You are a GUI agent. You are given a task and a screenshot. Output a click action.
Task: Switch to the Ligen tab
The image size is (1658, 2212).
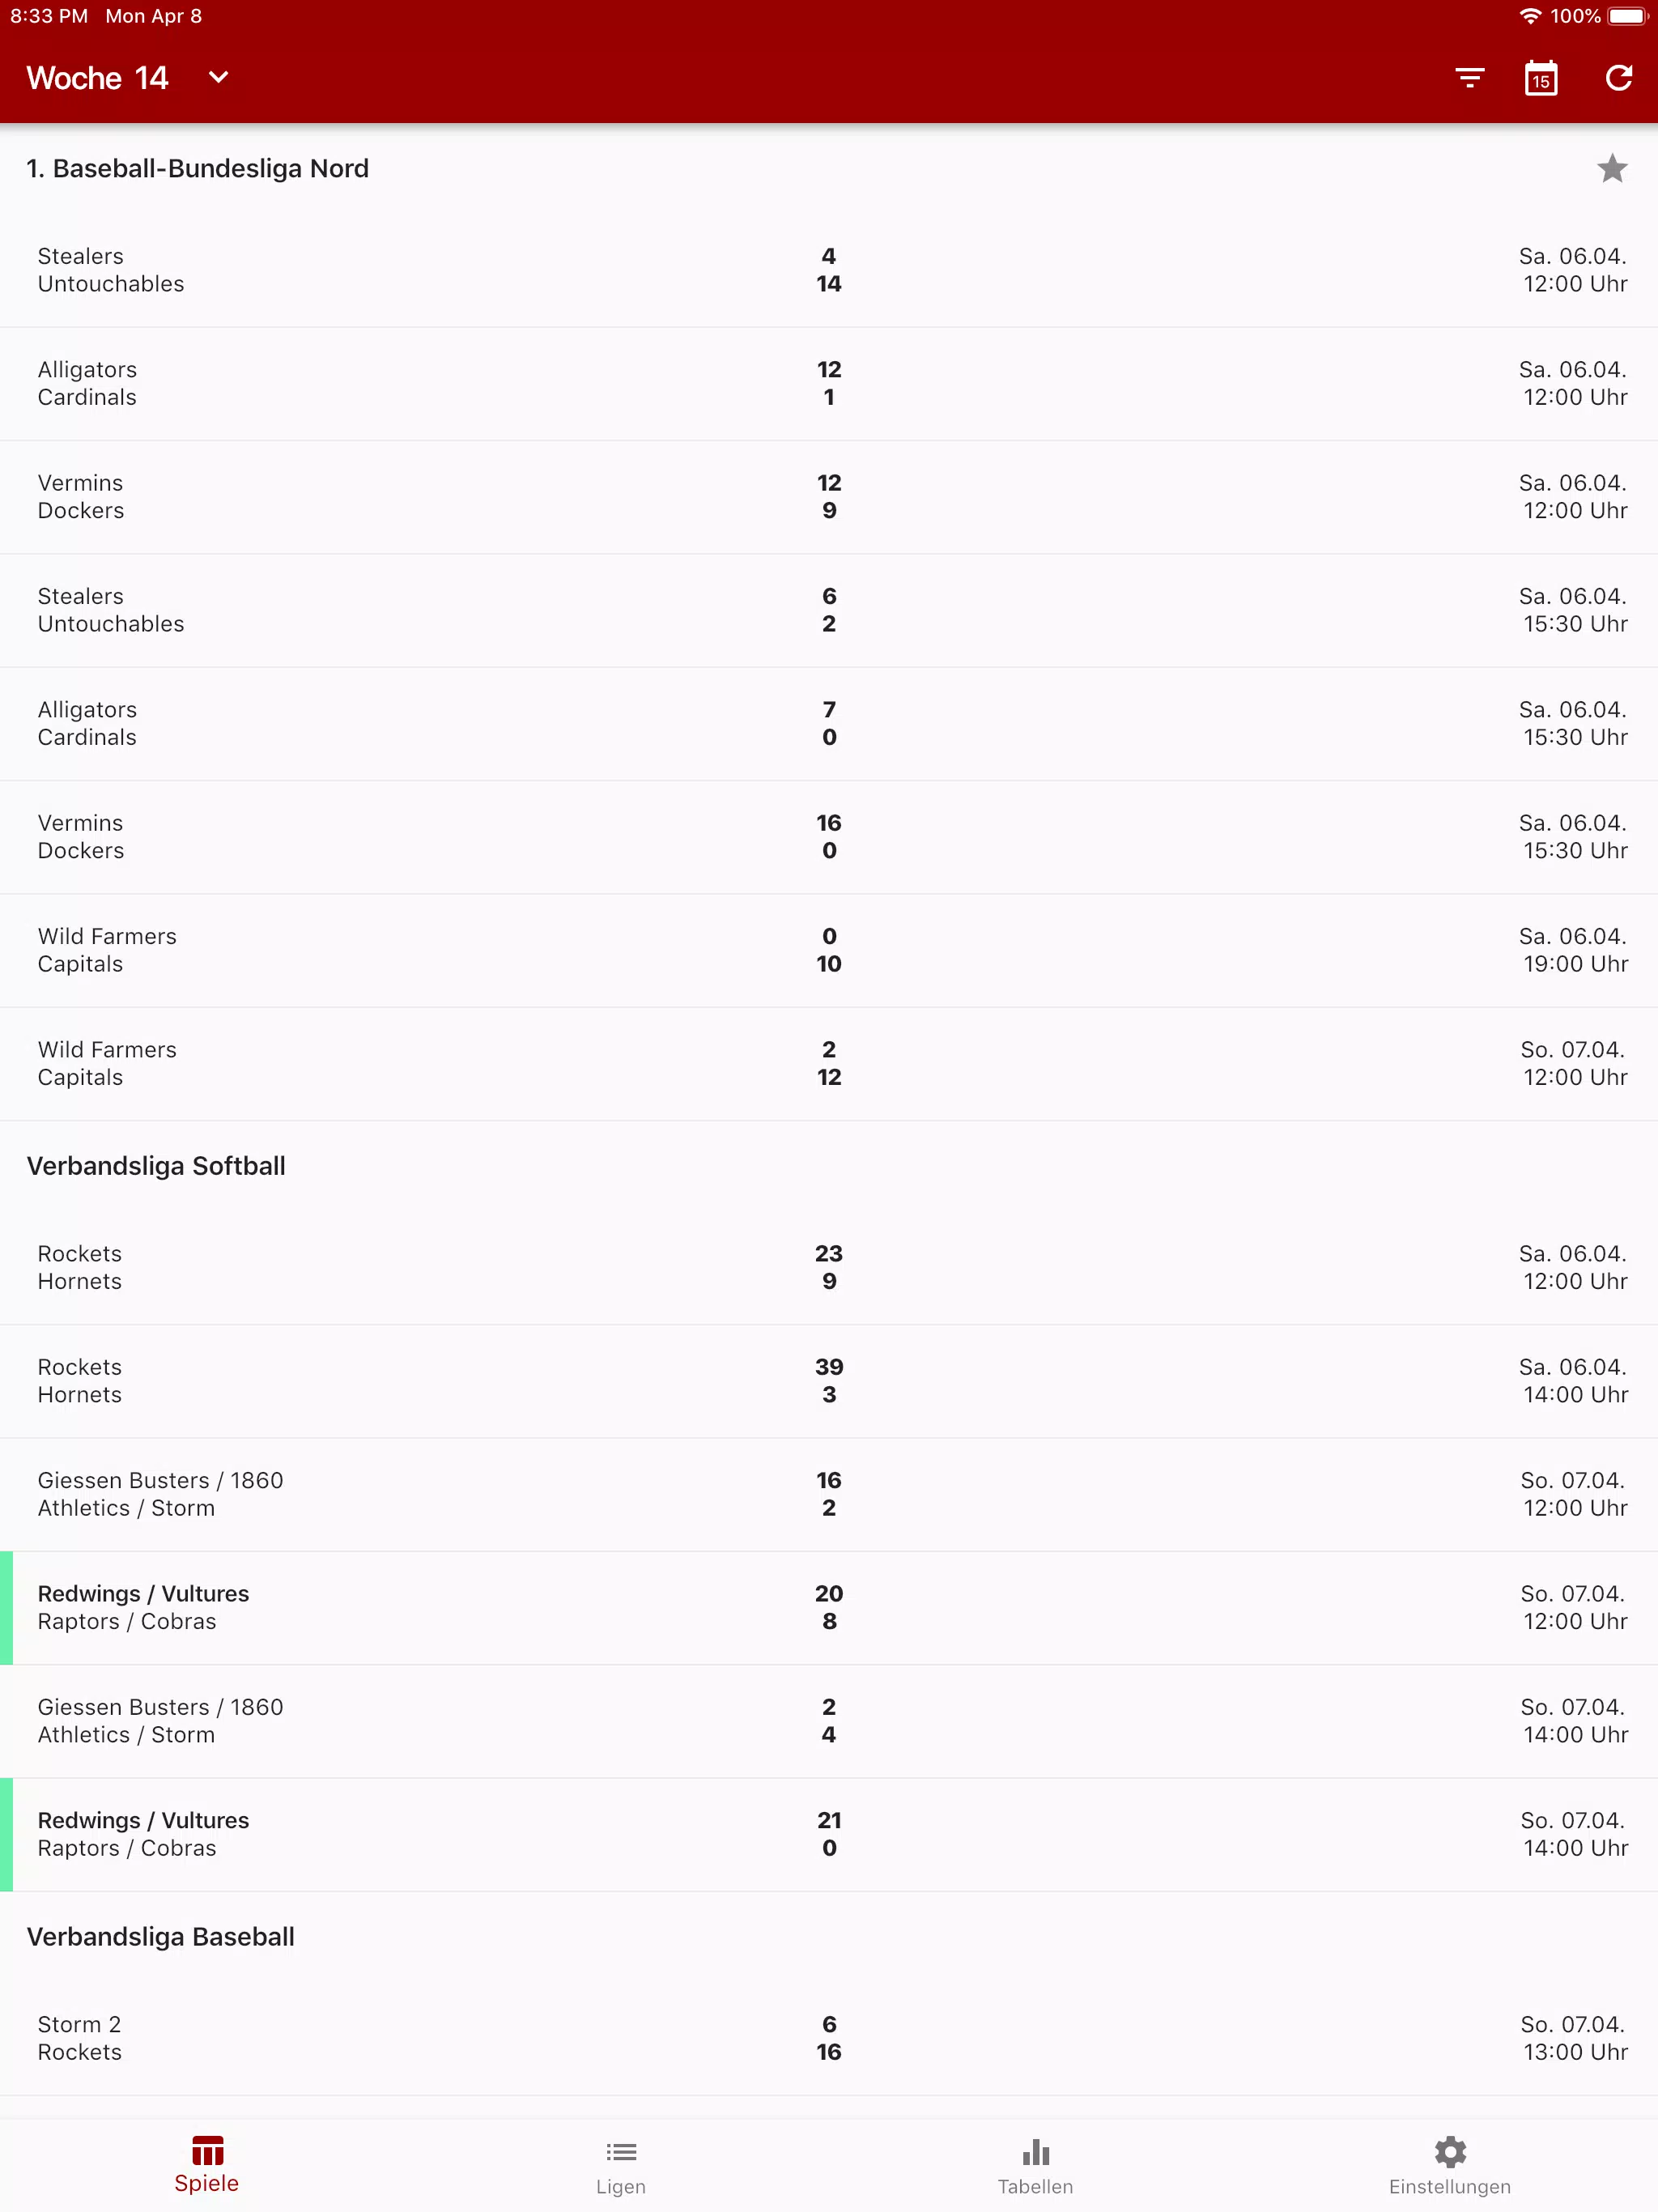click(621, 2167)
